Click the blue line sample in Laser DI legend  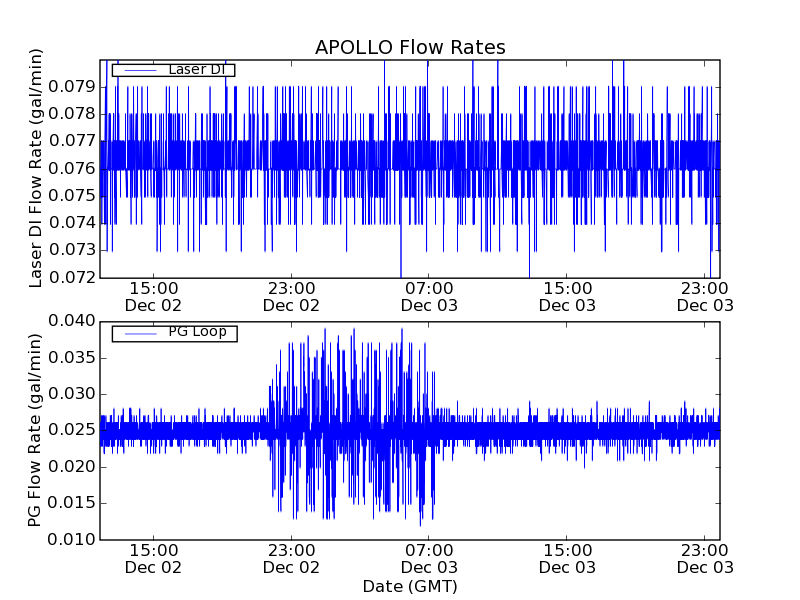pyautogui.click(x=139, y=70)
